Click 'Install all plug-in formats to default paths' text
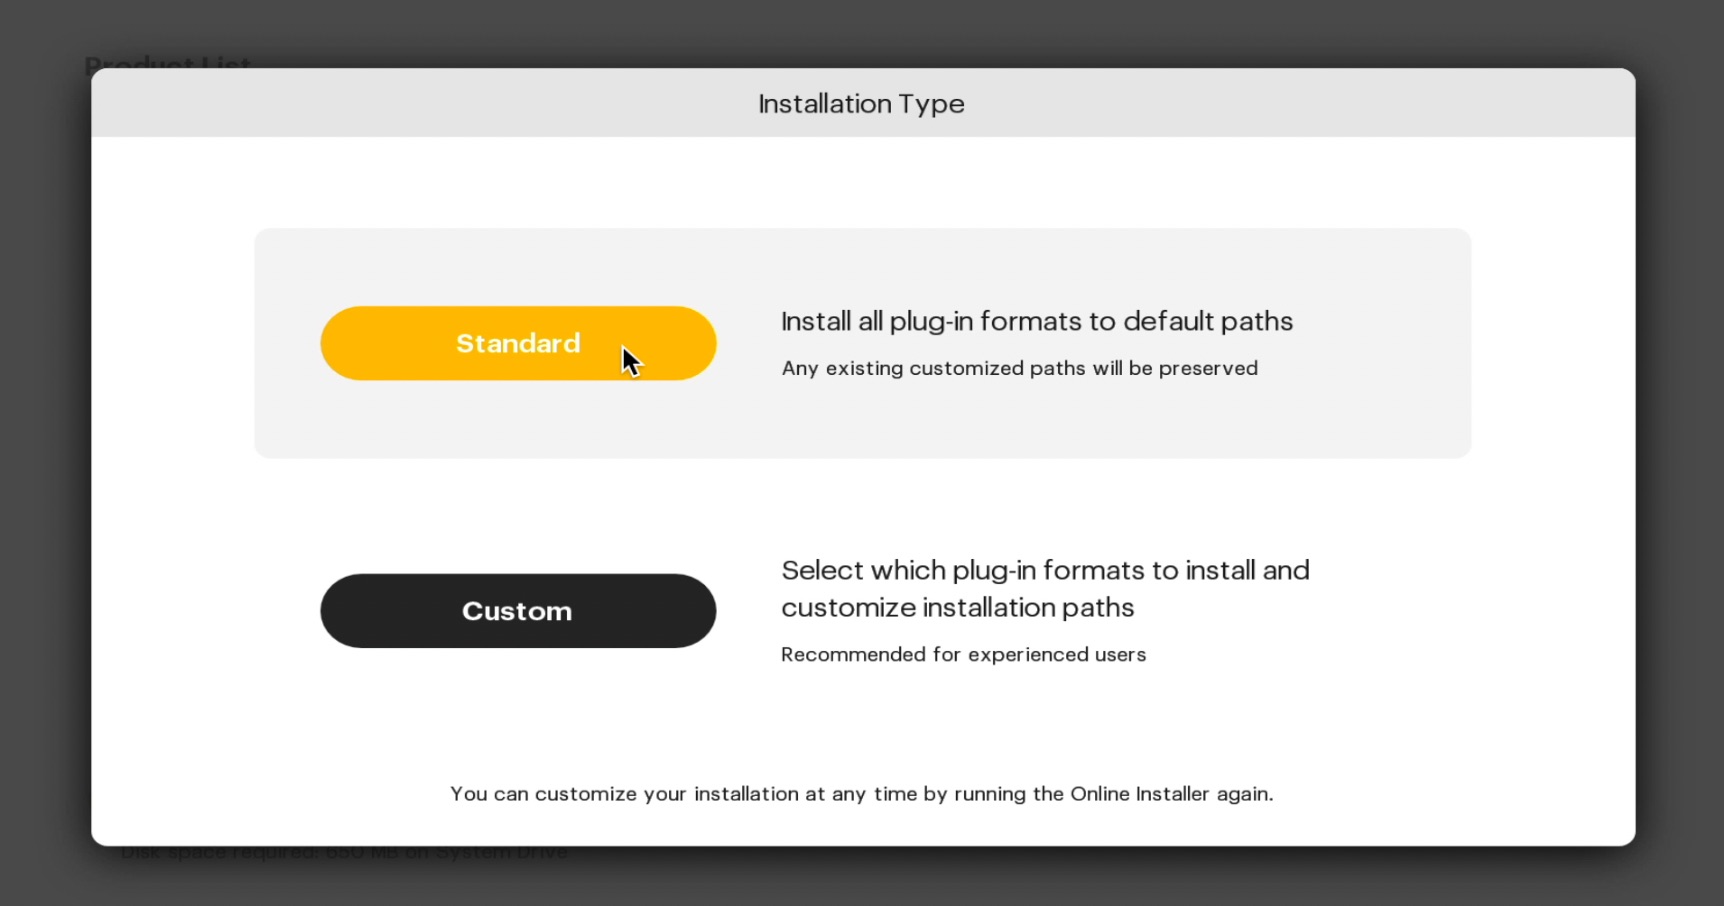The width and height of the screenshot is (1724, 906). click(x=1037, y=321)
